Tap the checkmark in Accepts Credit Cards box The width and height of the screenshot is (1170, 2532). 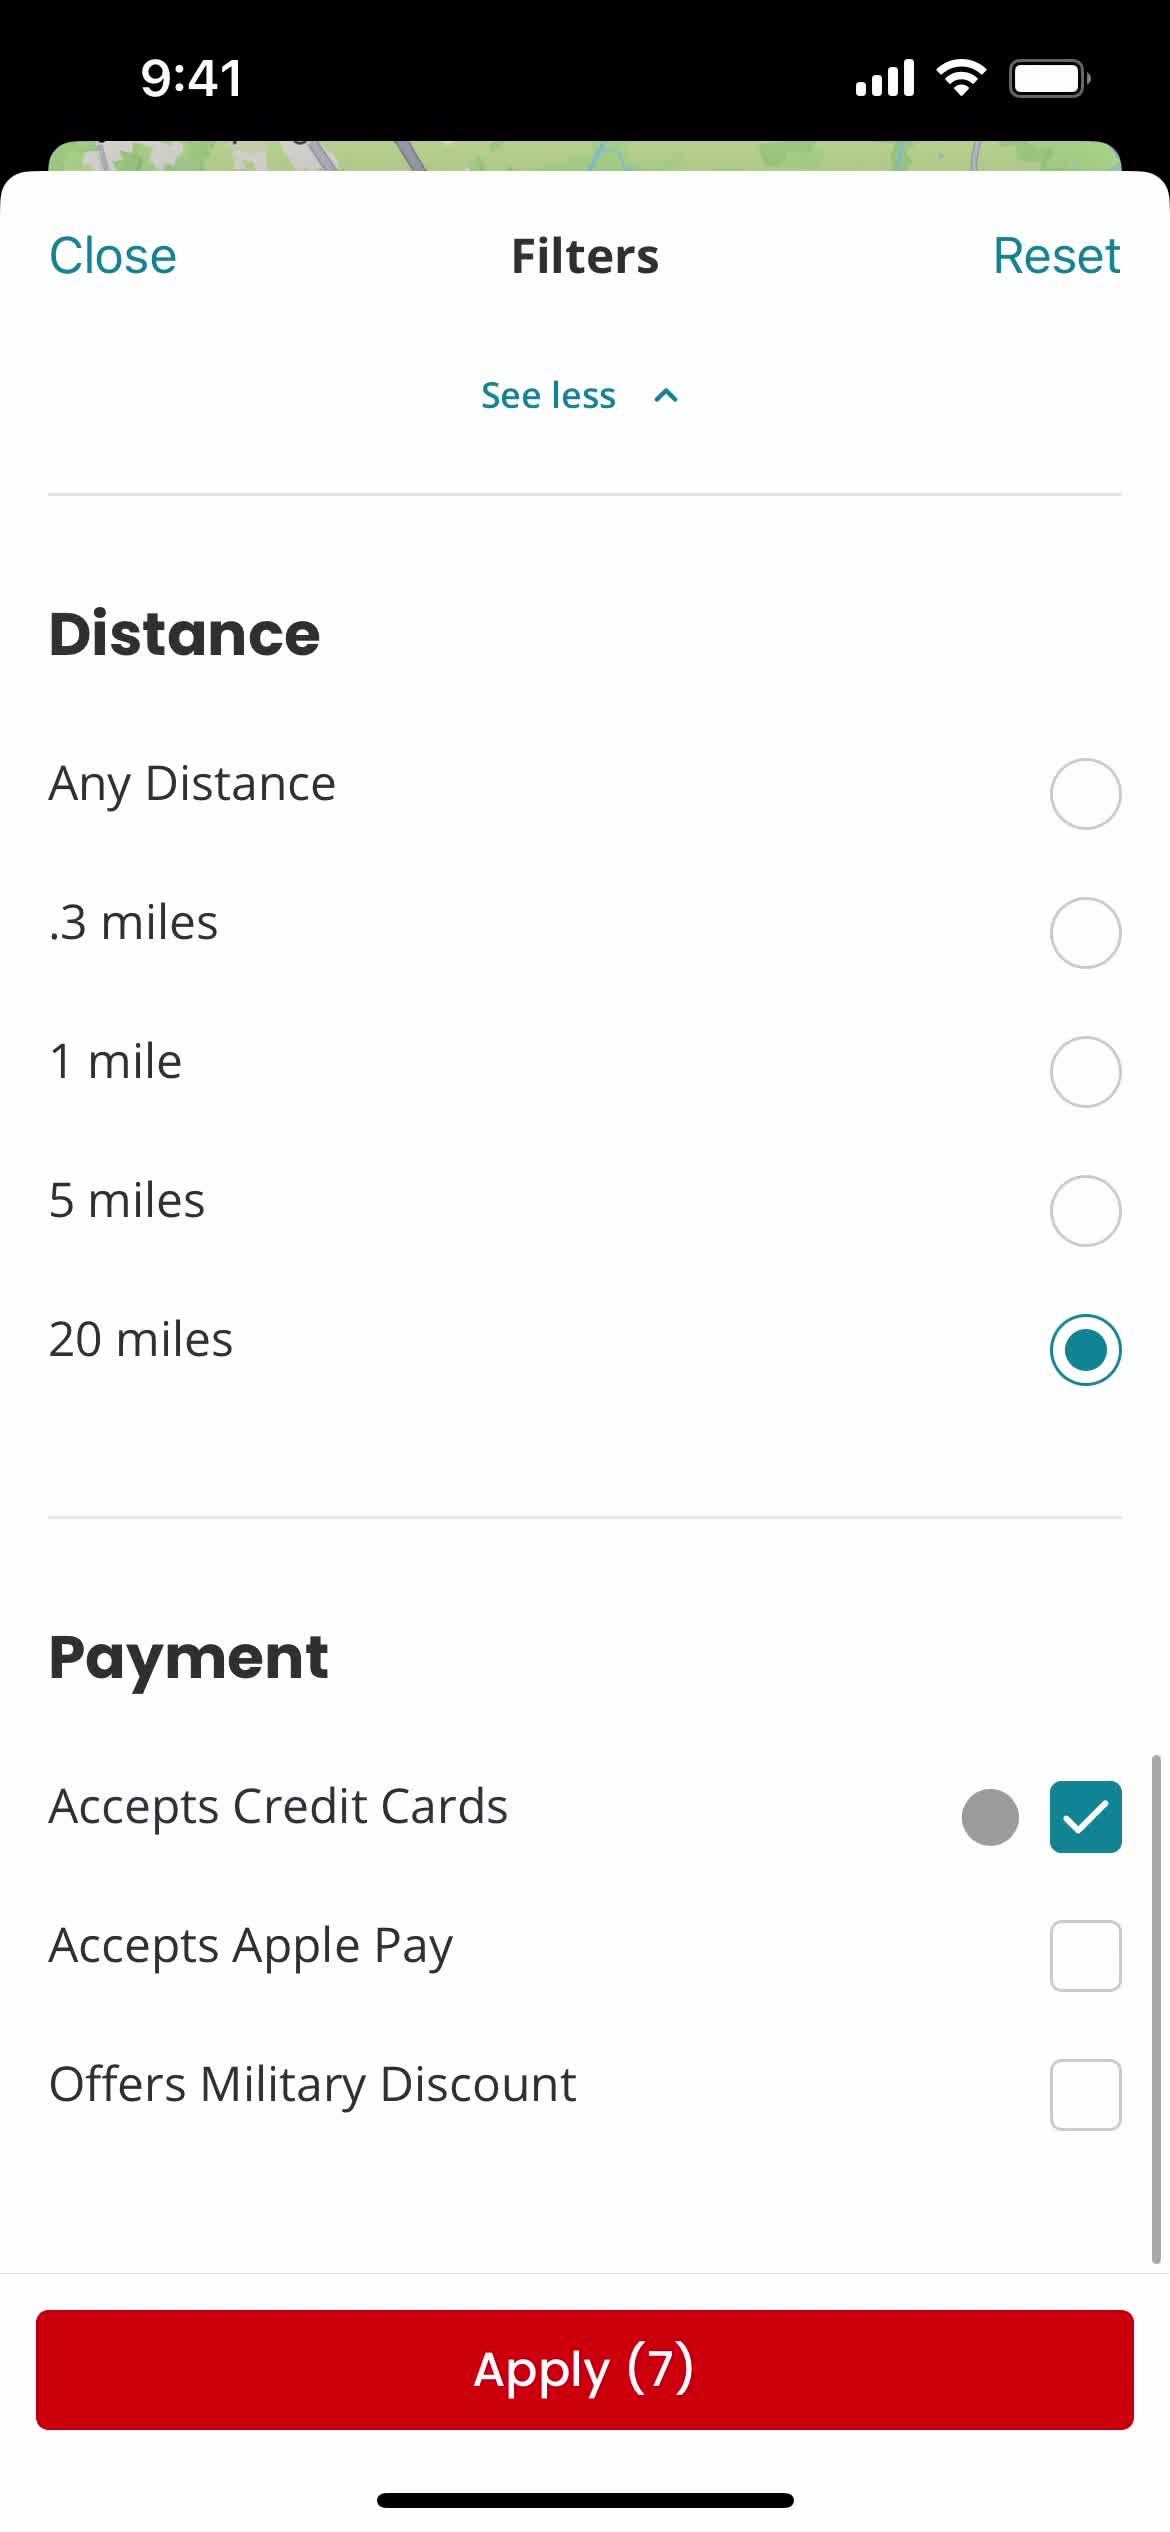pyautogui.click(x=1085, y=1817)
